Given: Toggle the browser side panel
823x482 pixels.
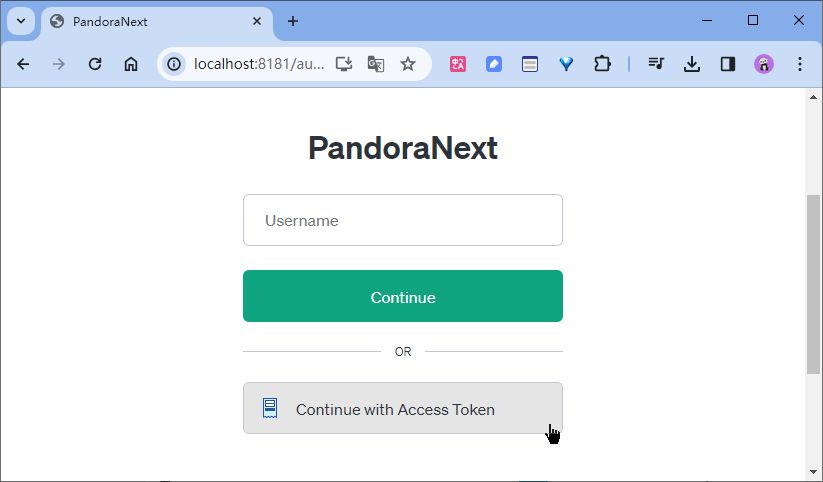Looking at the screenshot, I should (728, 64).
